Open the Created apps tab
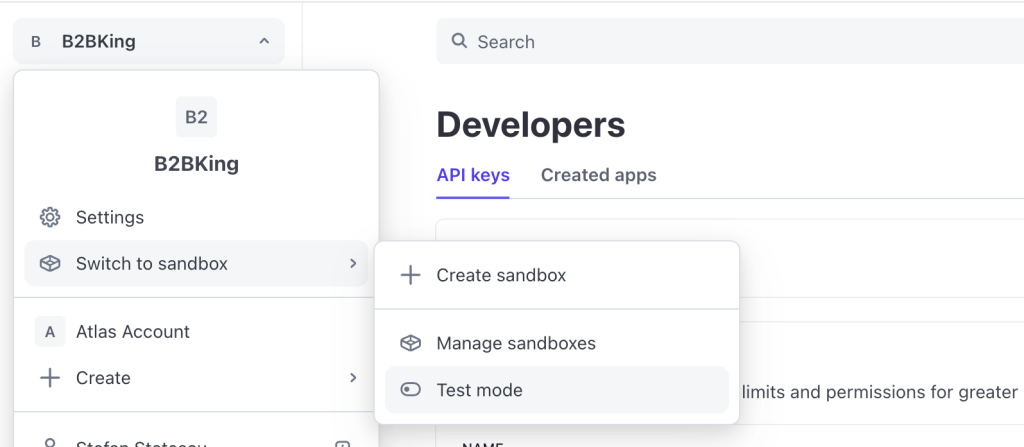 [598, 175]
